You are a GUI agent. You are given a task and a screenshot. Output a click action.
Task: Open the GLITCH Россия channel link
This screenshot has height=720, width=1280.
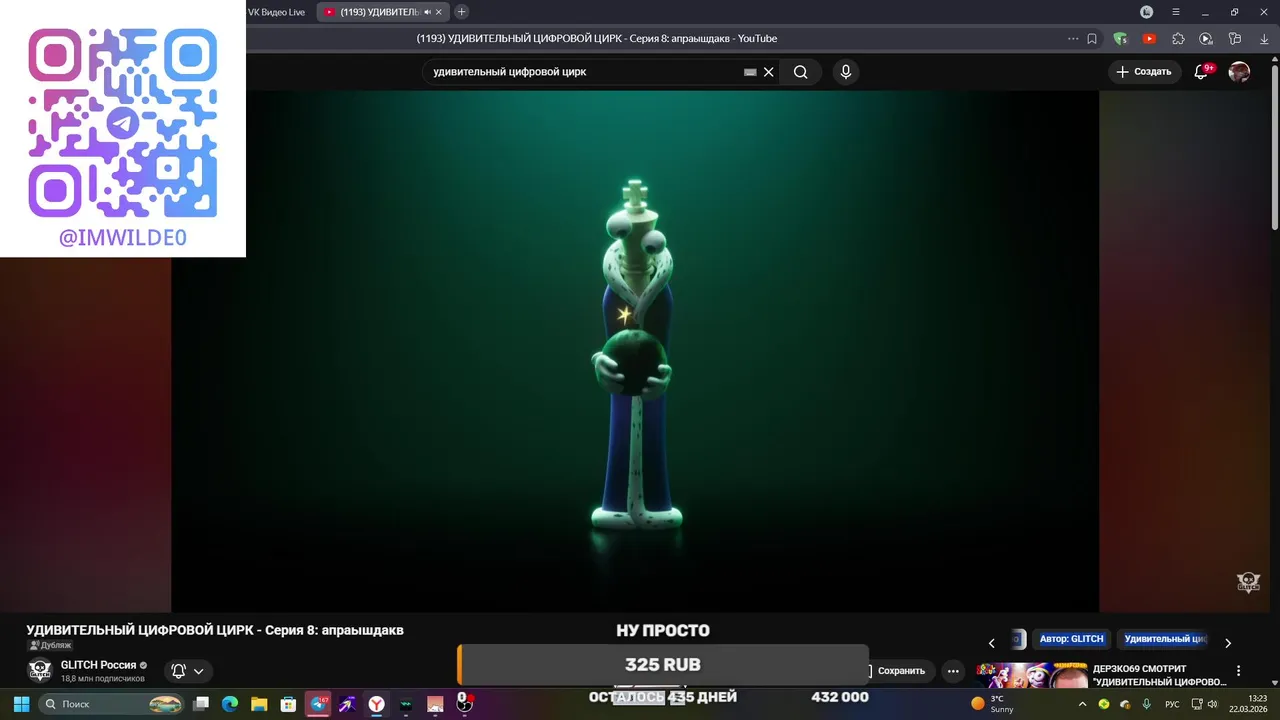(98, 665)
